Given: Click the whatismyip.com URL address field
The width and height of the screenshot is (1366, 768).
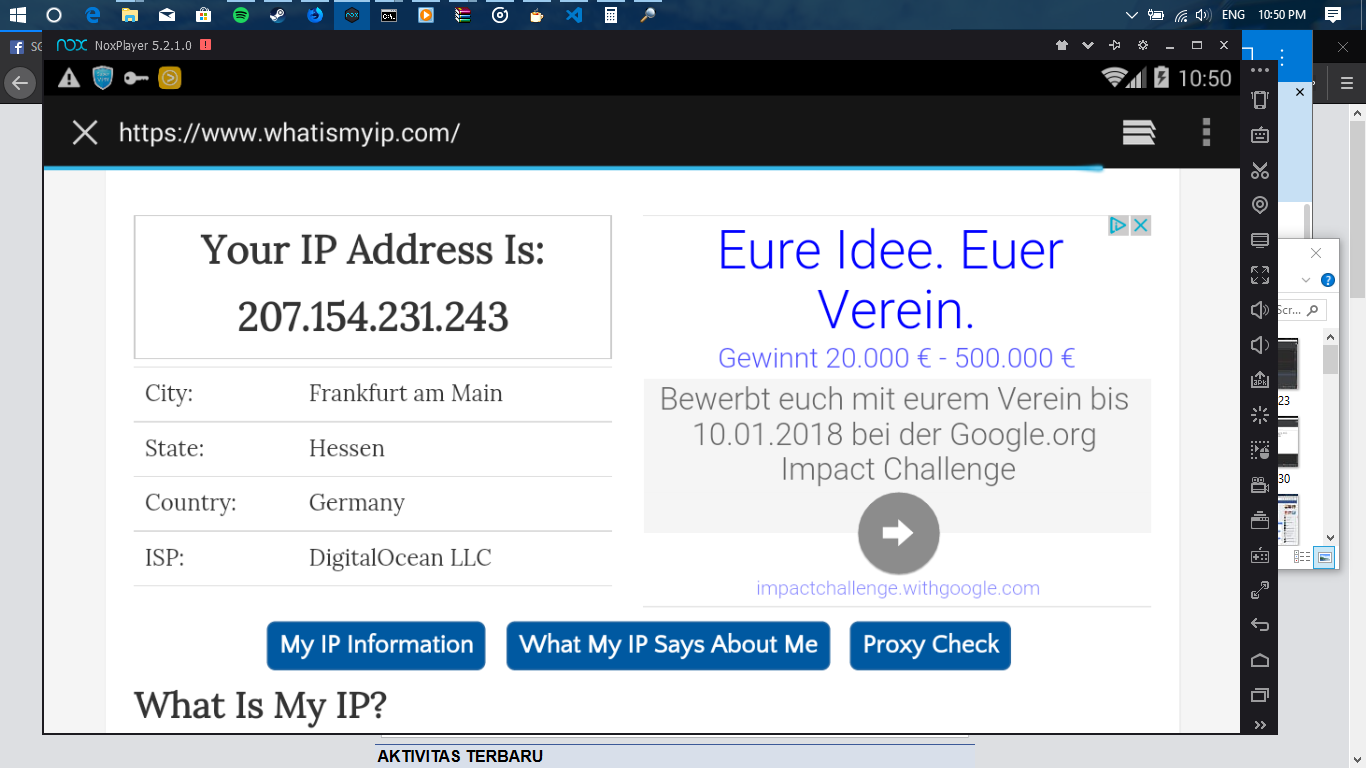Looking at the screenshot, I should pos(290,132).
